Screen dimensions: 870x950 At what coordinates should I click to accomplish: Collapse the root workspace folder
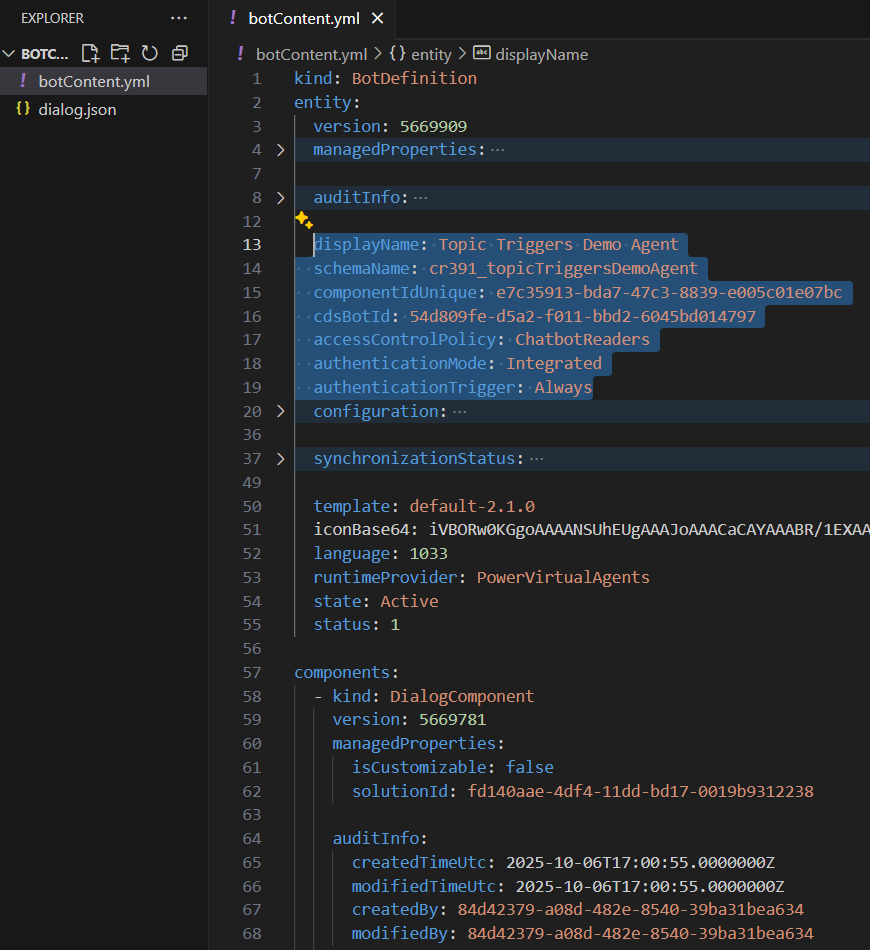10,54
